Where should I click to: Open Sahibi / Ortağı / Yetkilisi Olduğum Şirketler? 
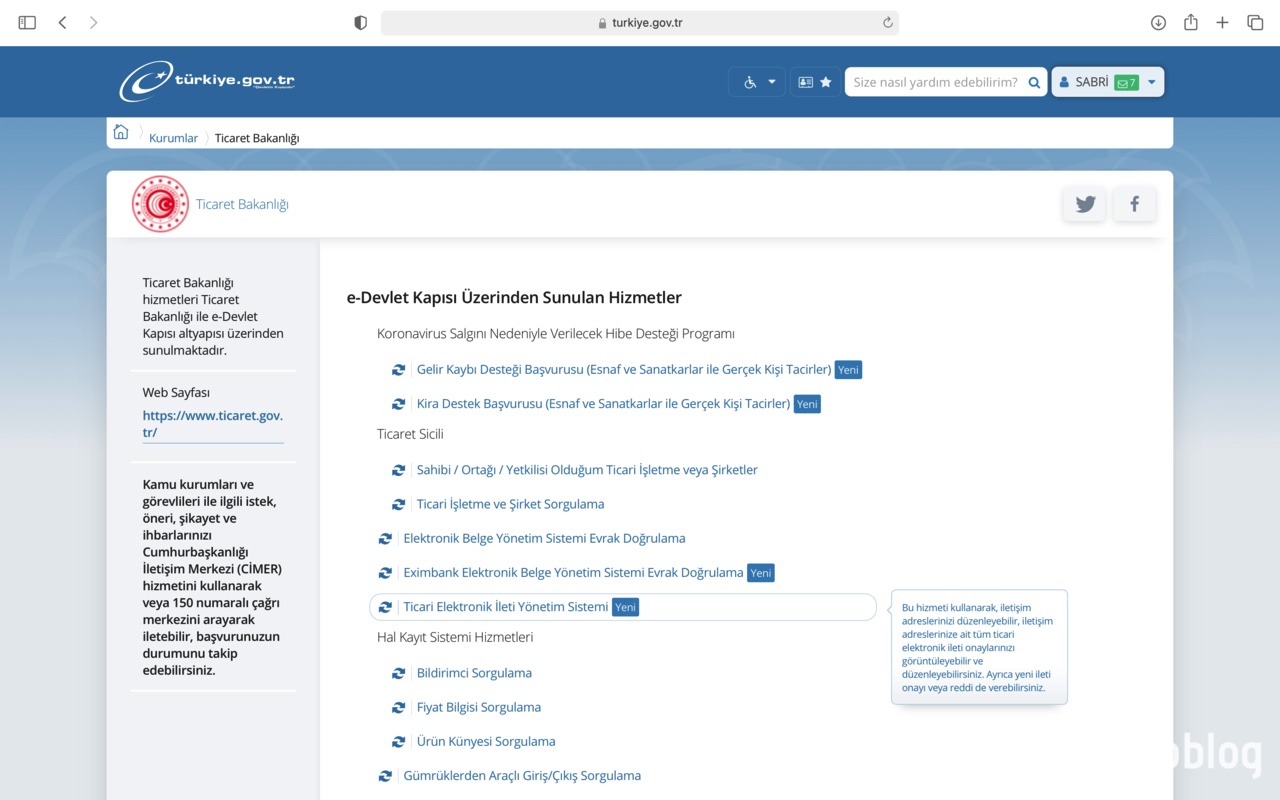(x=587, y=470)
